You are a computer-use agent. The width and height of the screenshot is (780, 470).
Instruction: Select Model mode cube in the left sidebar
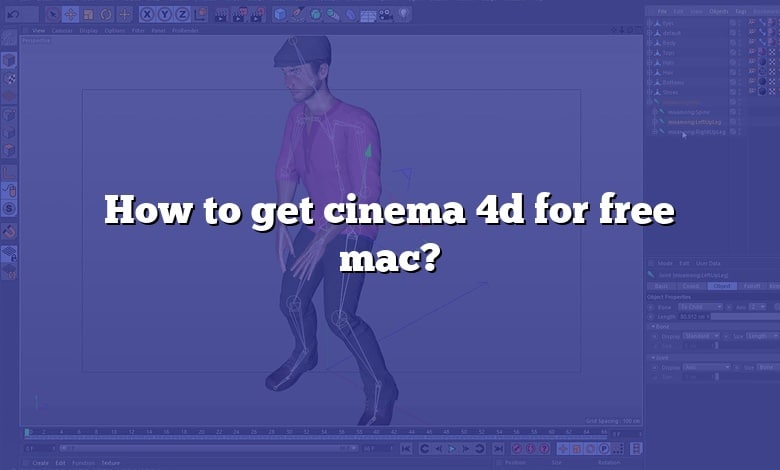point(9,61)
